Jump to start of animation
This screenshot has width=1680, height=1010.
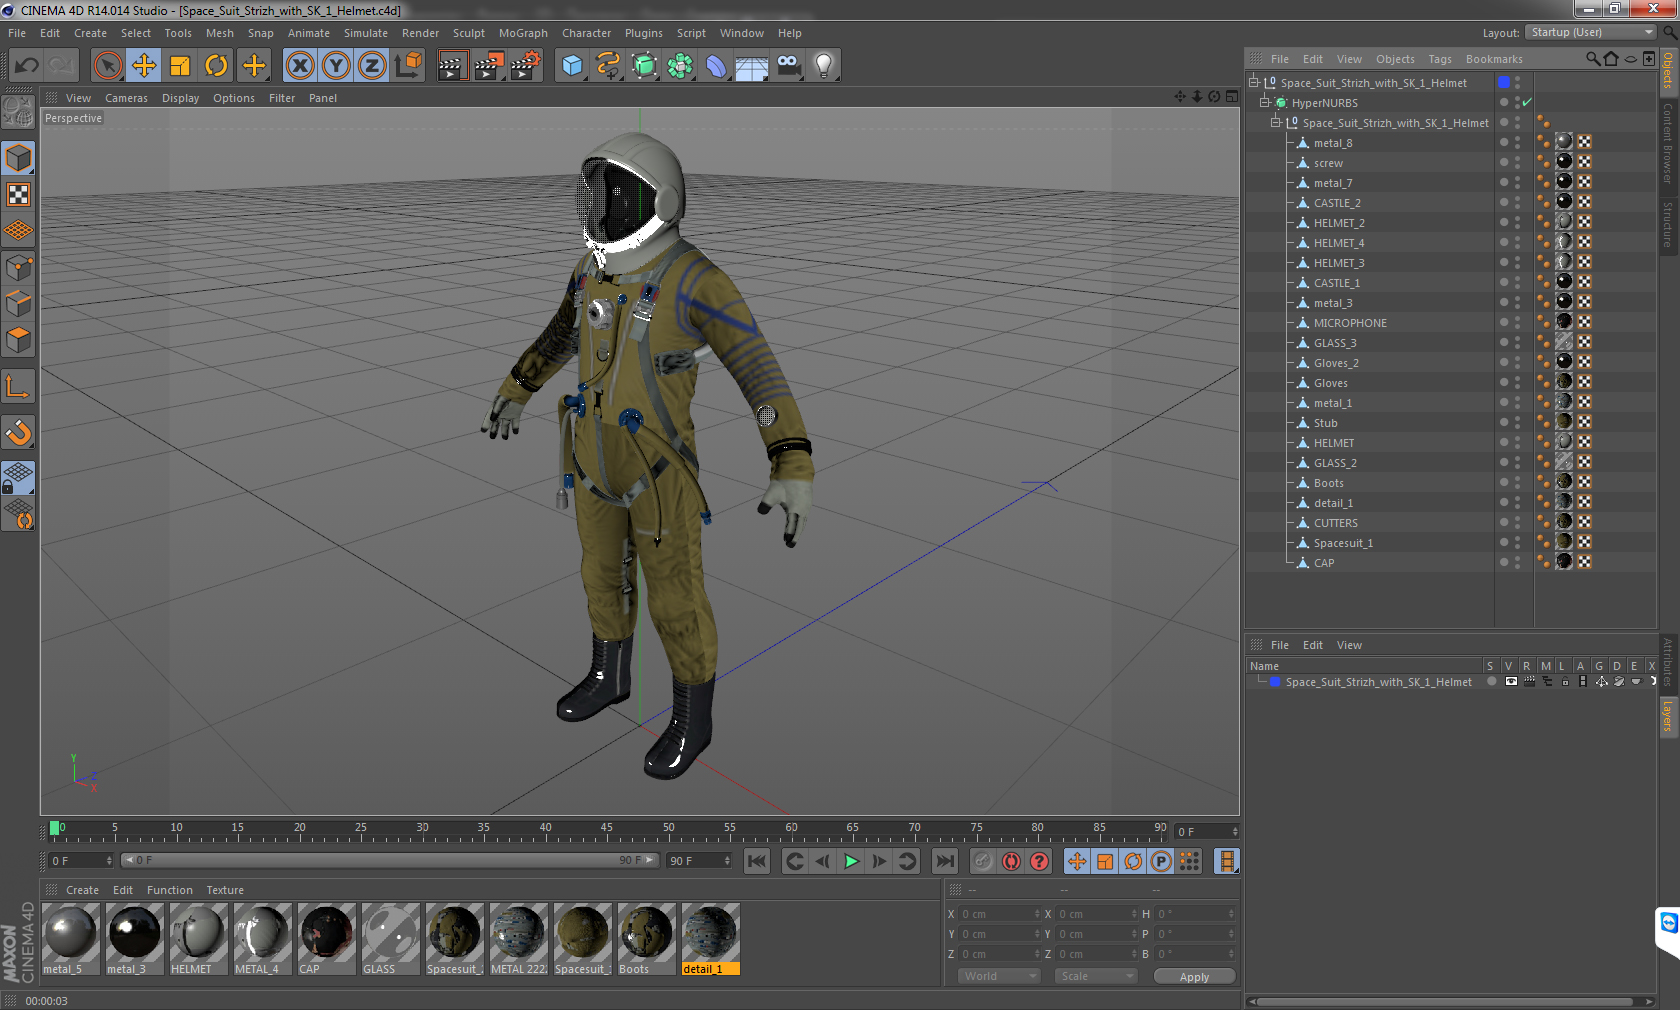pos(757,861)
